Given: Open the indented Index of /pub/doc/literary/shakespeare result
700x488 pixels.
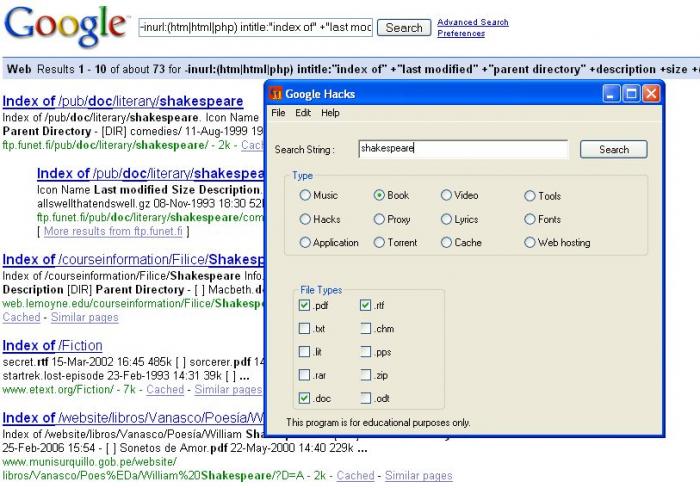Looking at the screenshot, I should [x=150, y=173].
